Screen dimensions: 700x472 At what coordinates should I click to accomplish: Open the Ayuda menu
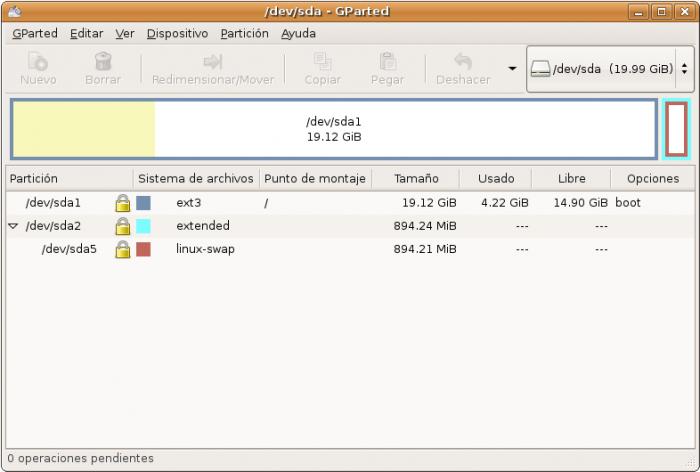click(x=298, y=33)
